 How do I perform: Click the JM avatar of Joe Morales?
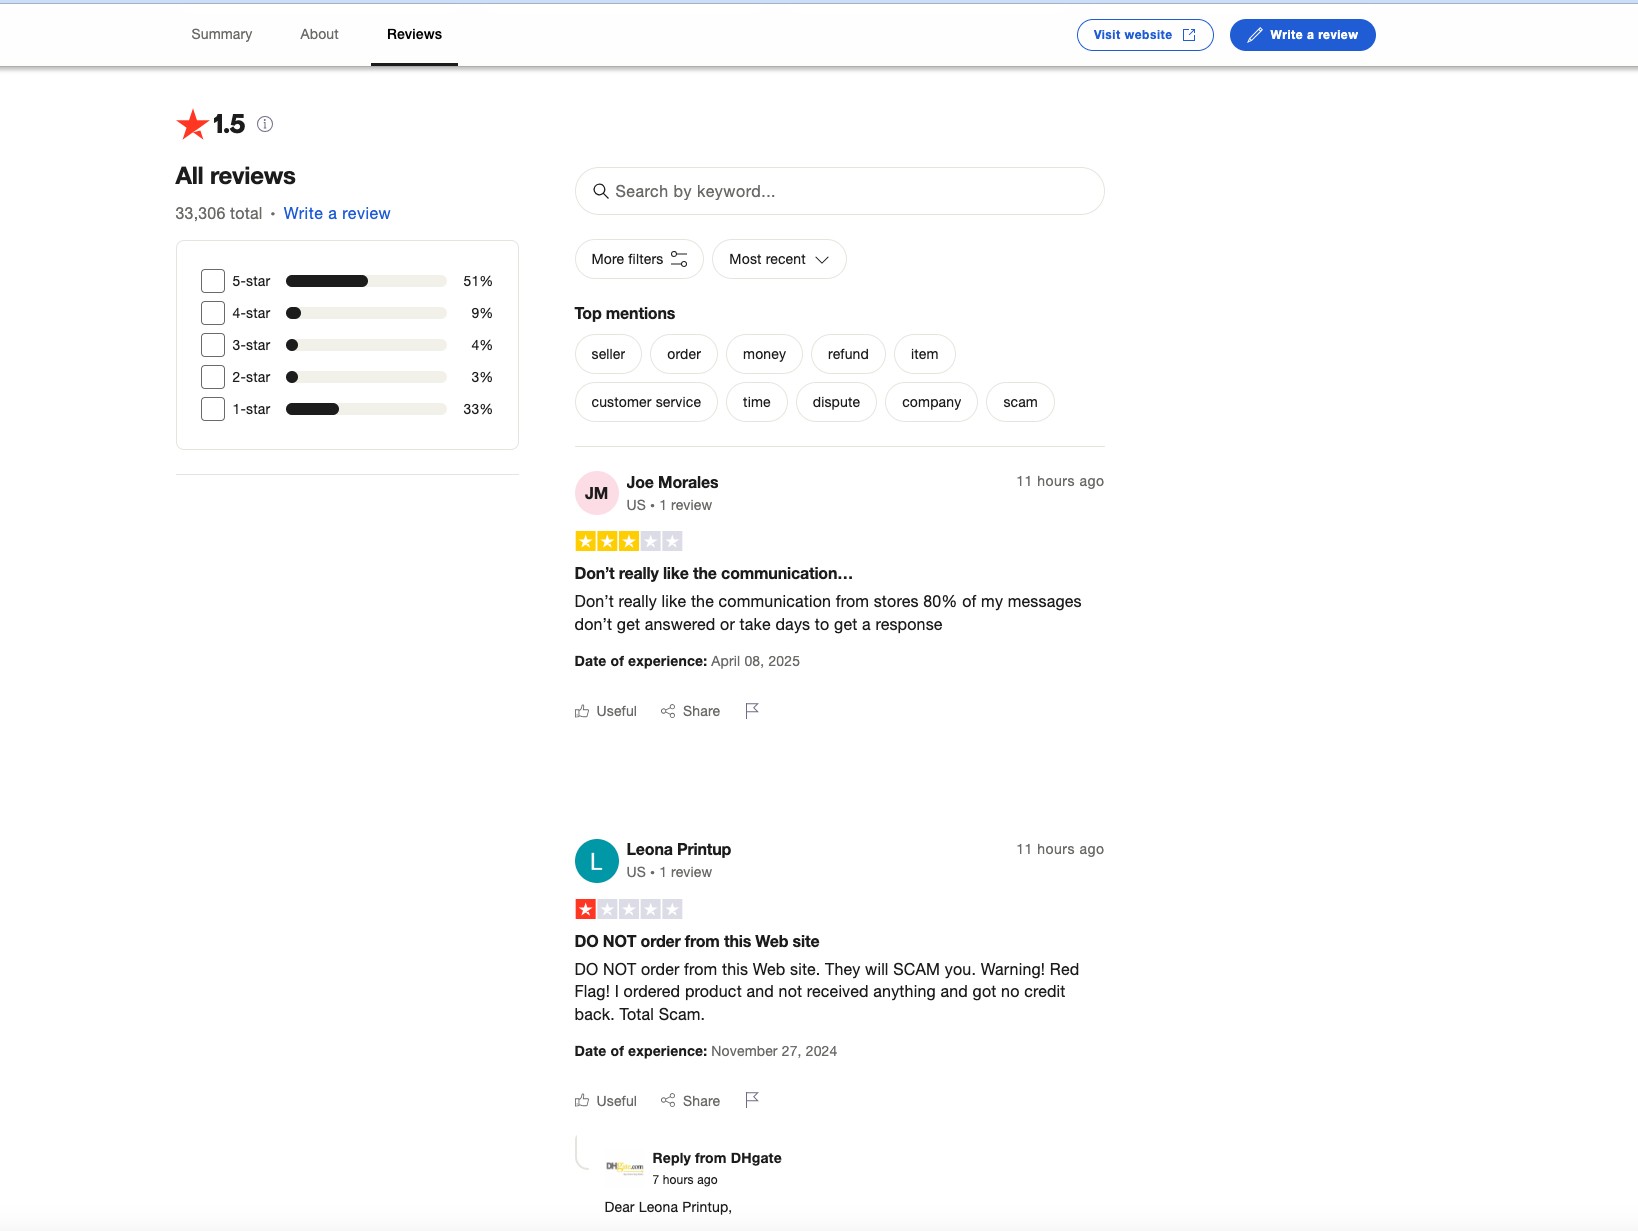597,493
